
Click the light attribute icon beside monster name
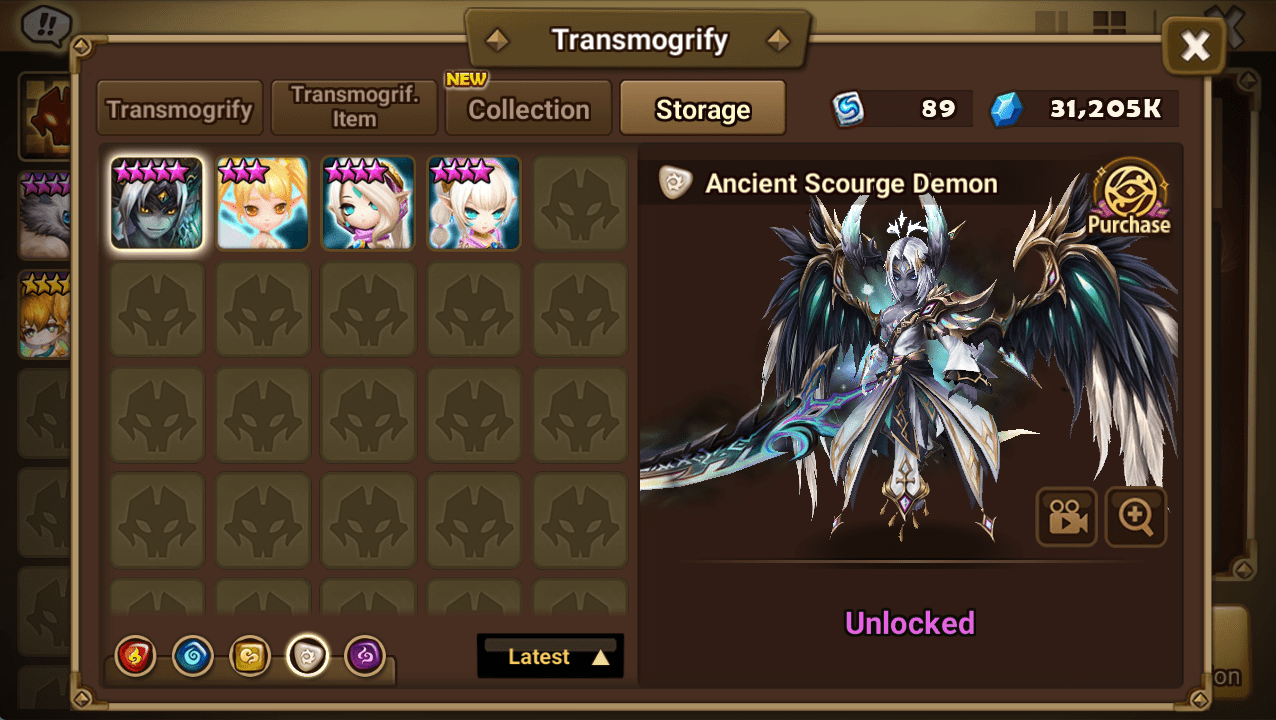pos(675,183)
